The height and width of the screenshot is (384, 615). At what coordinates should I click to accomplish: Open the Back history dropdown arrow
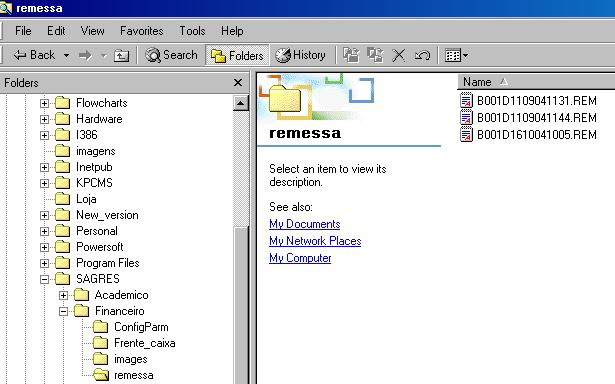click(x=66, y=55)
